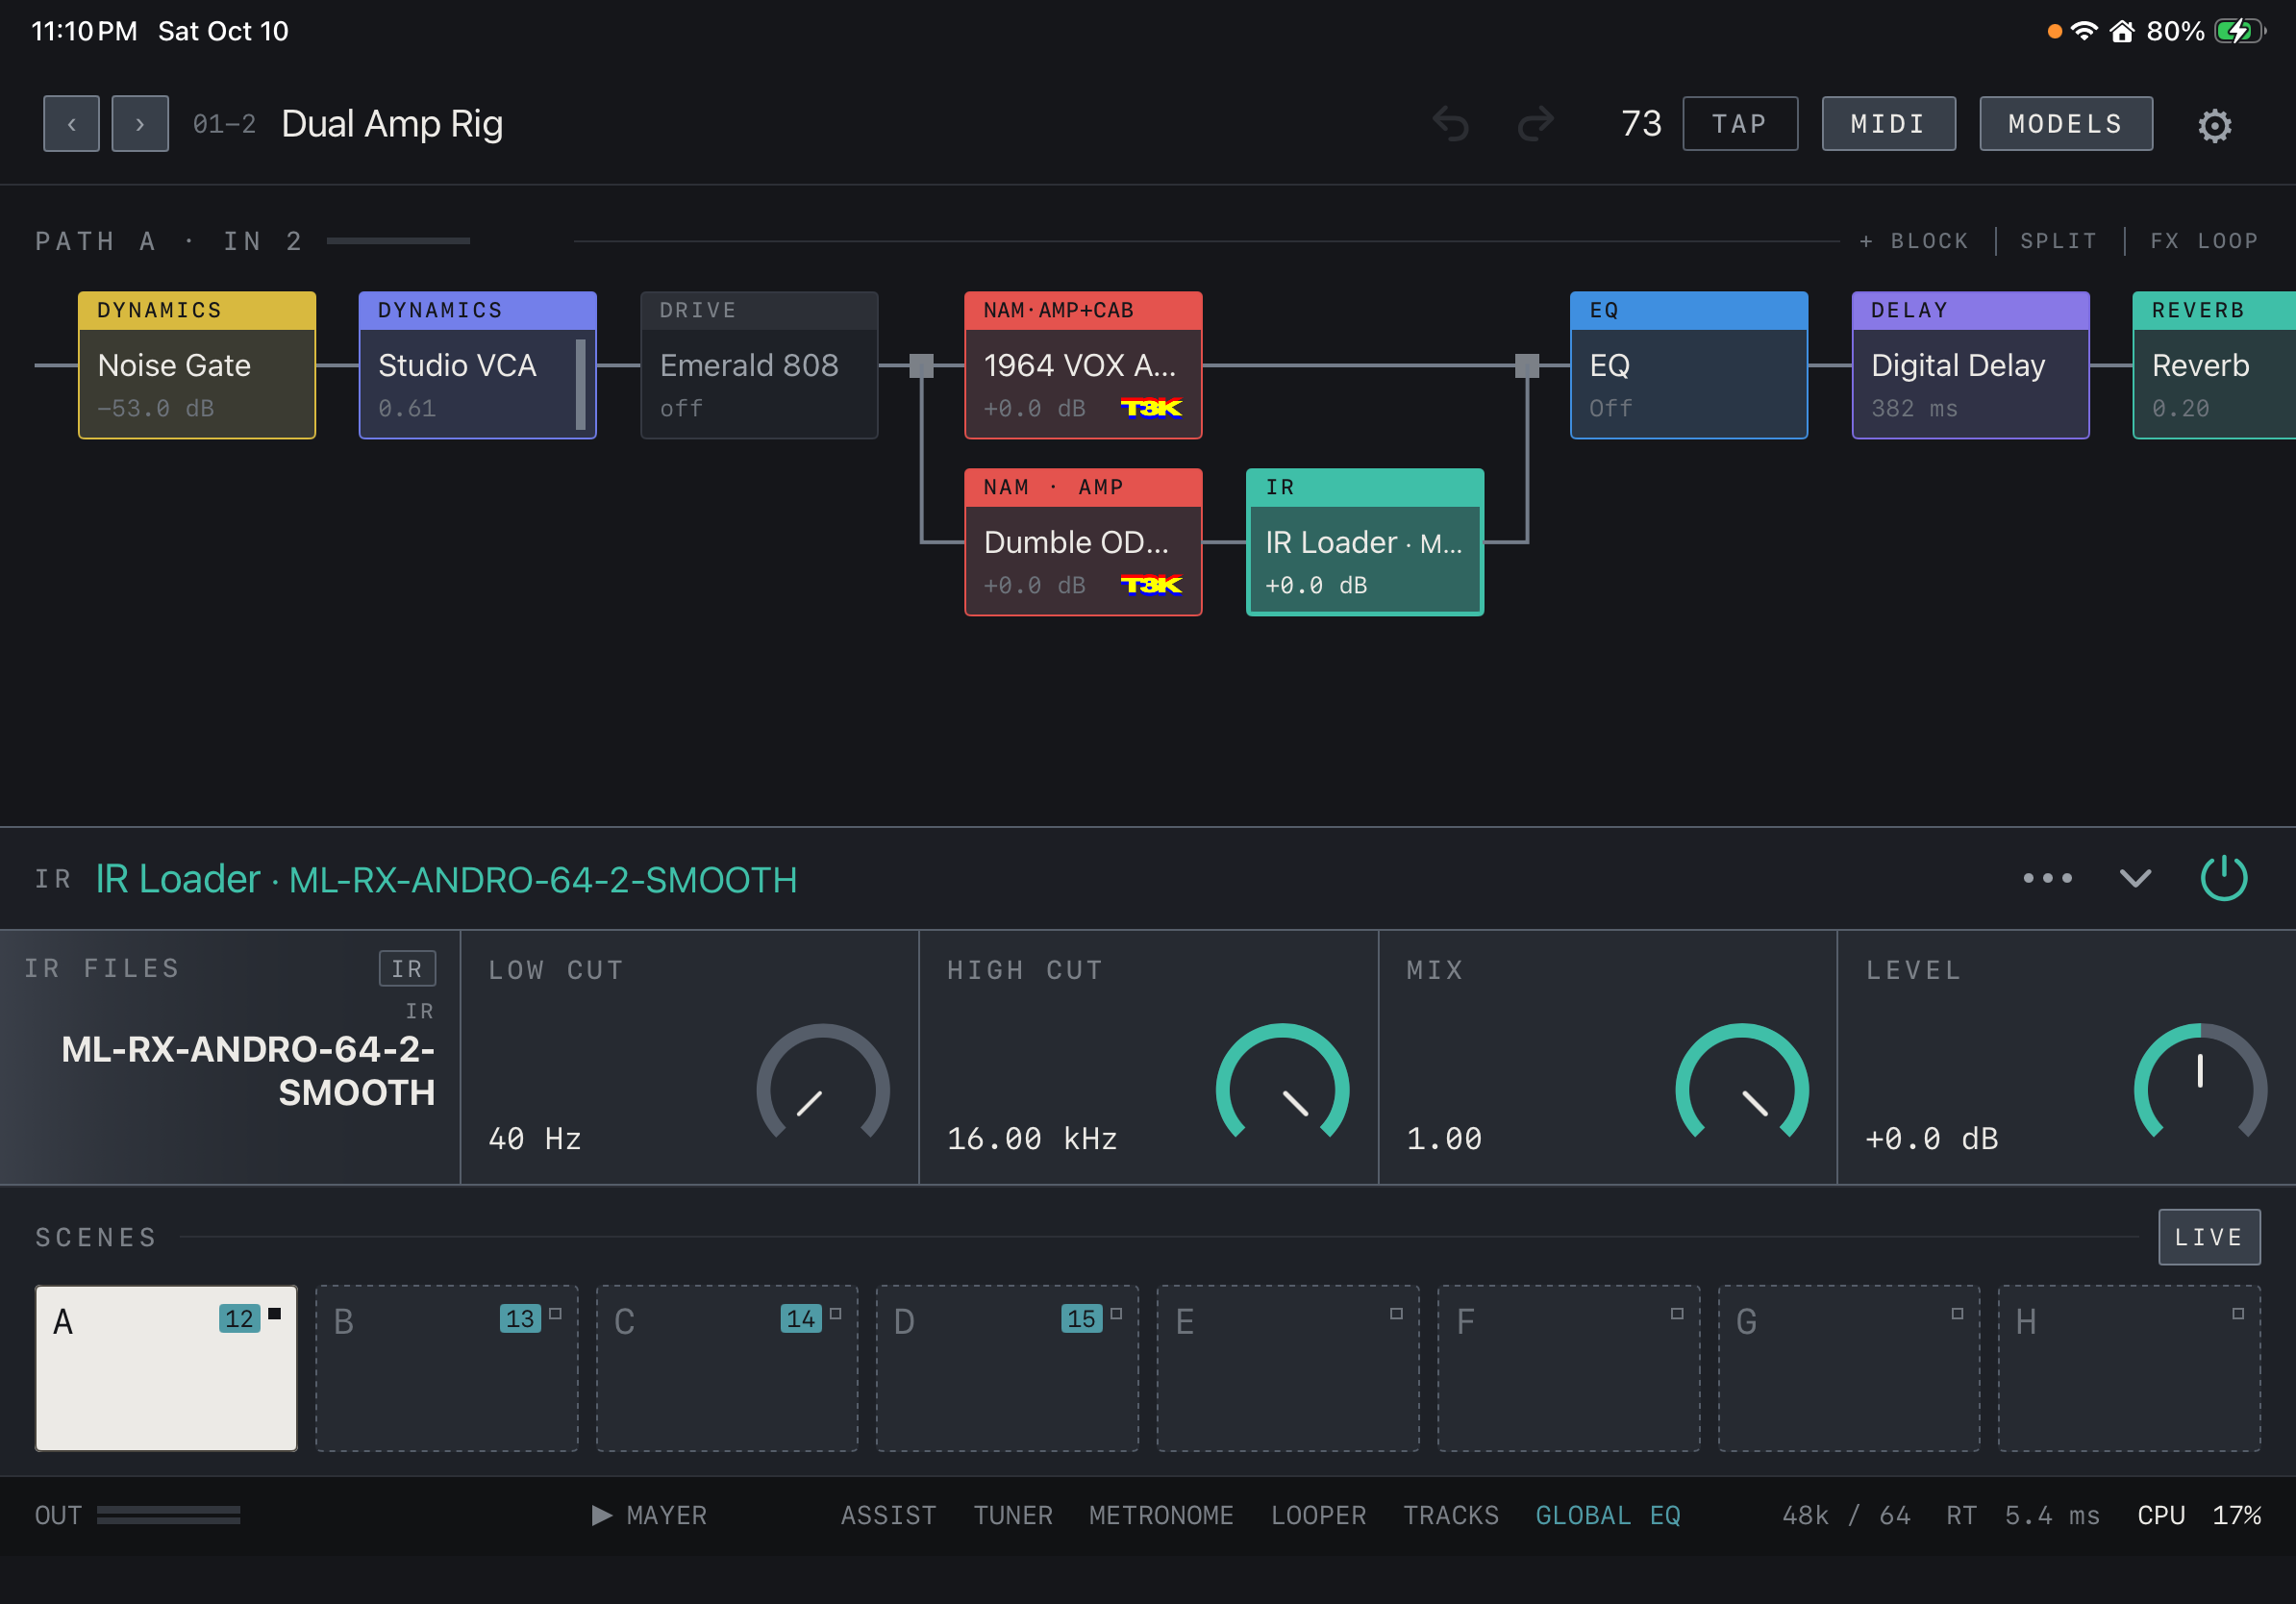
Task: Open settings gear
Action: [x=2215, y=125]
